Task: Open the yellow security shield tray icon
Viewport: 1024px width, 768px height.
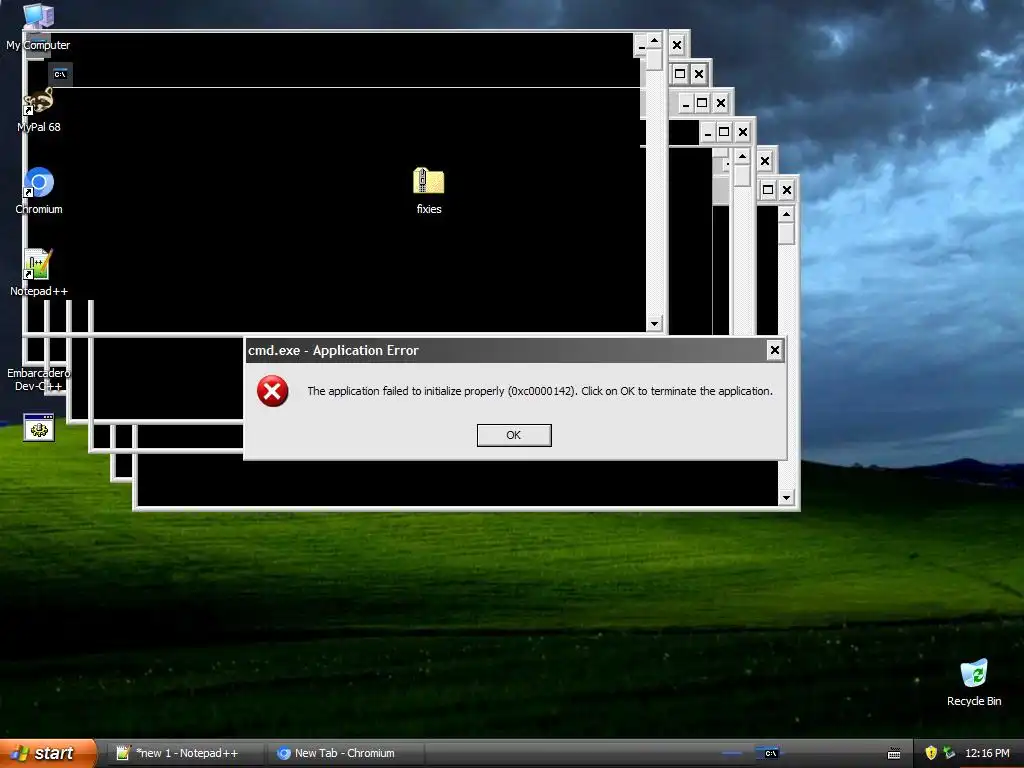Action: click(x=931, y=753)
